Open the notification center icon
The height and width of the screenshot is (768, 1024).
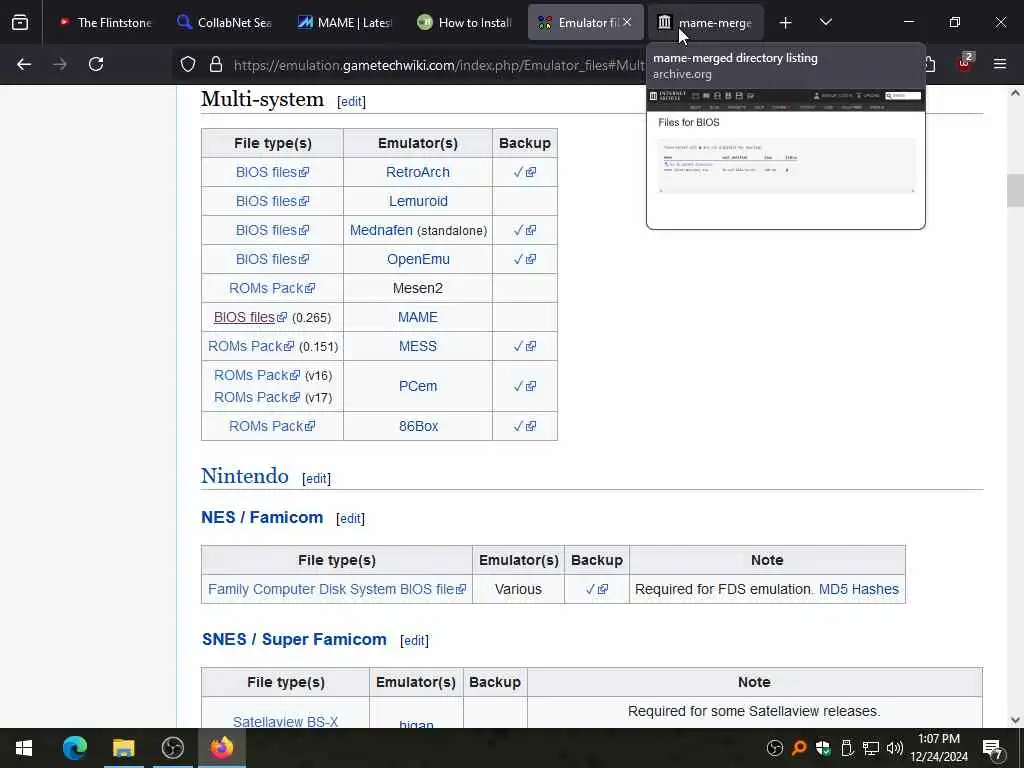click(x=993, y=748)
